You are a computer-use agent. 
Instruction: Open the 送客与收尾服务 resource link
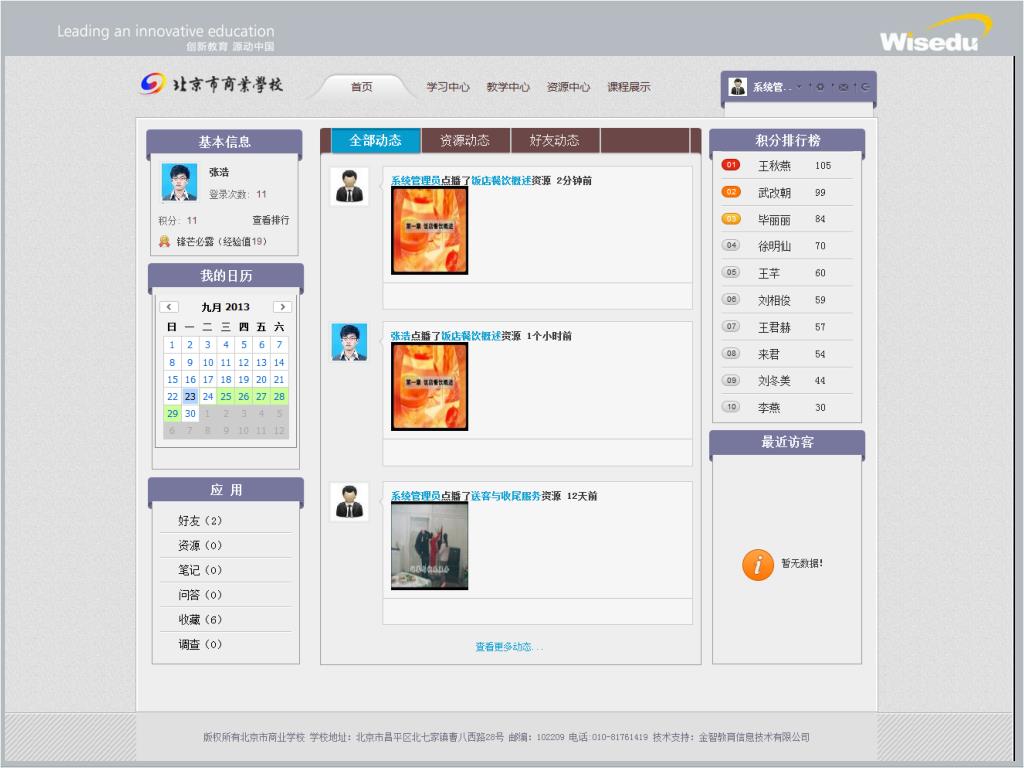[x=506, y=496]
